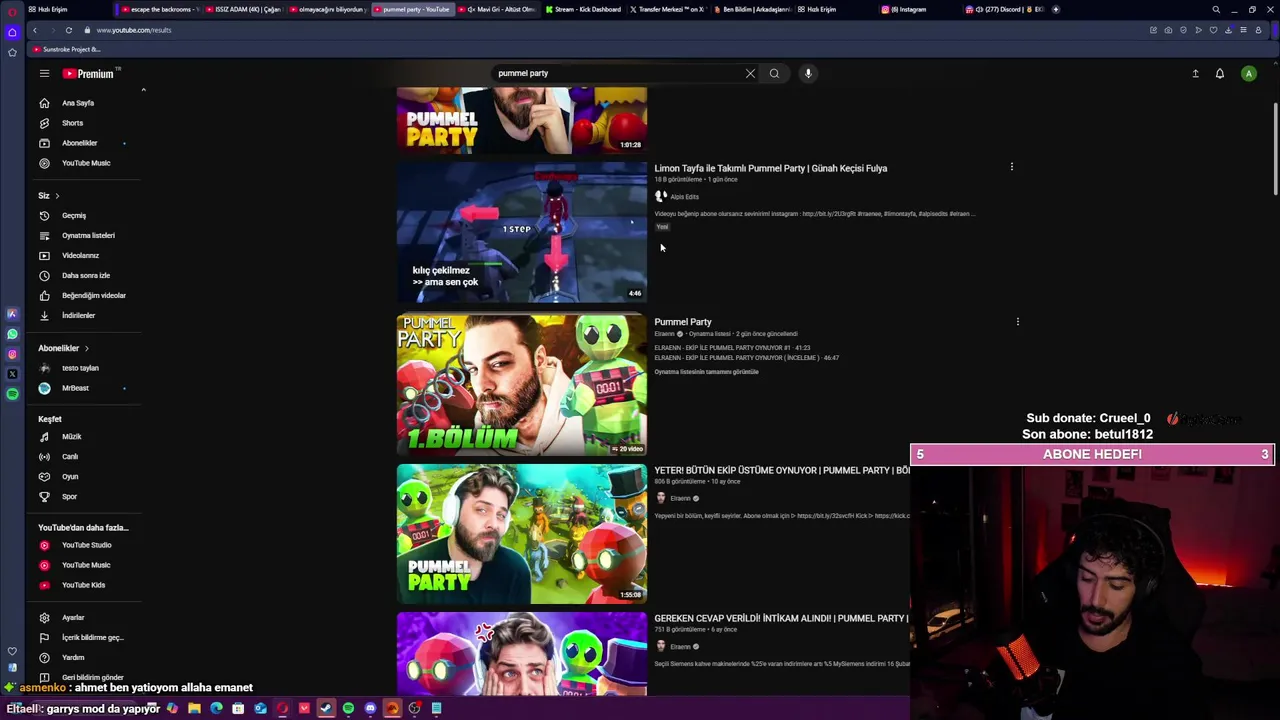Click Oynatma listesinin tamamını görüntüle

click(706, 372)
